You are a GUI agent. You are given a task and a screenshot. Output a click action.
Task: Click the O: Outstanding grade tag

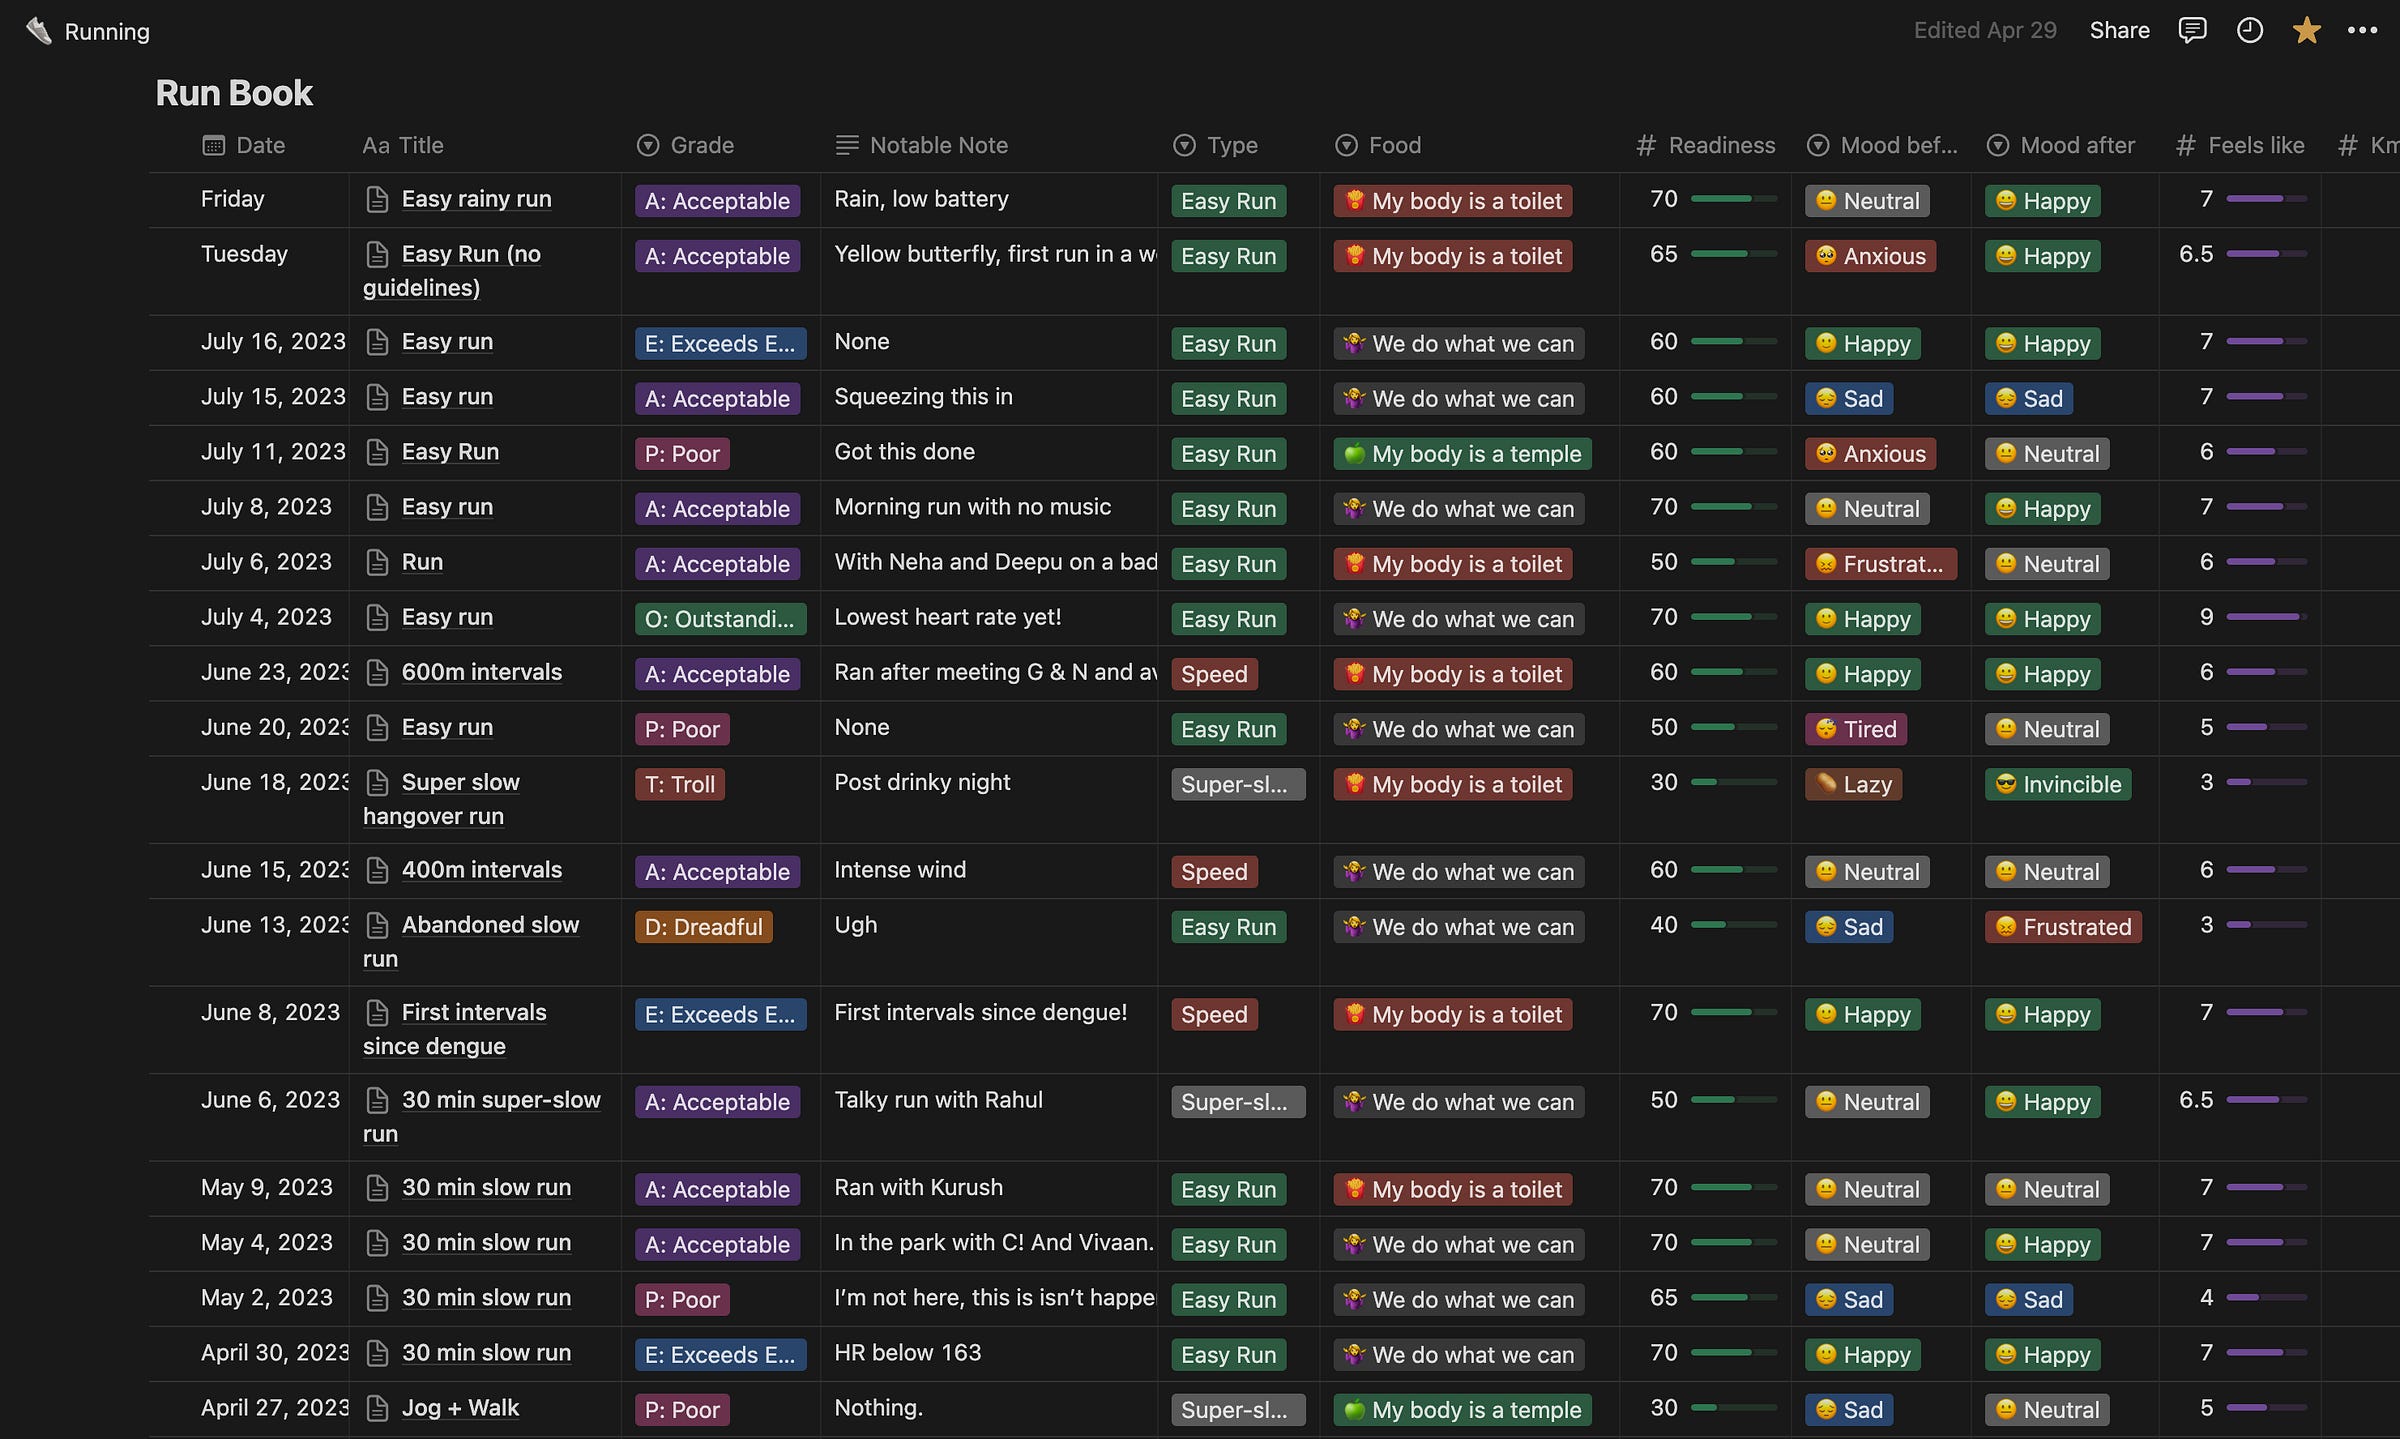[x=719, y=619]
